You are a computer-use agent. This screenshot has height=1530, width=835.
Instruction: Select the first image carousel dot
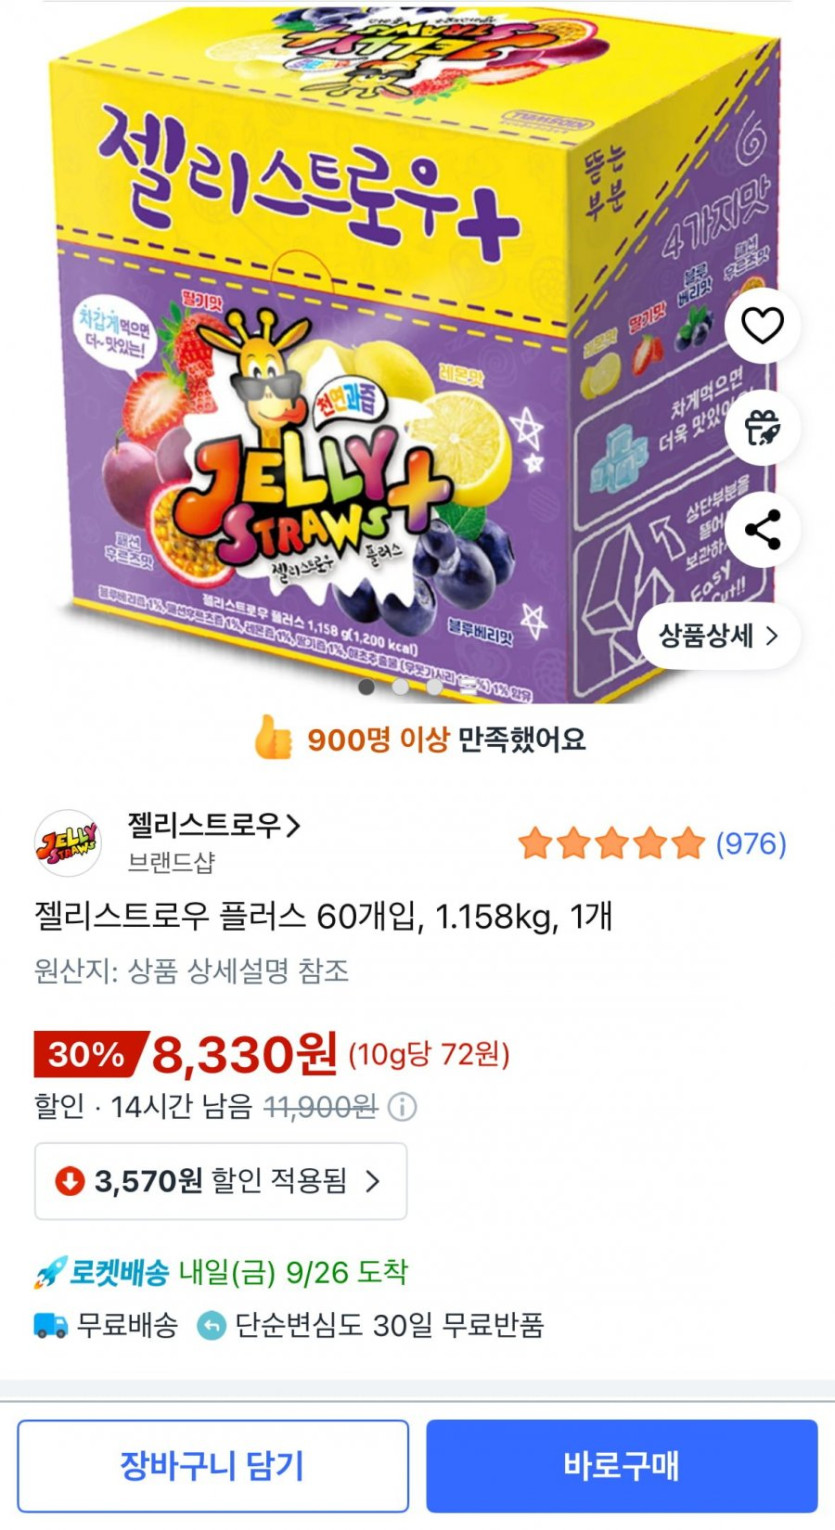click(367, 687)
